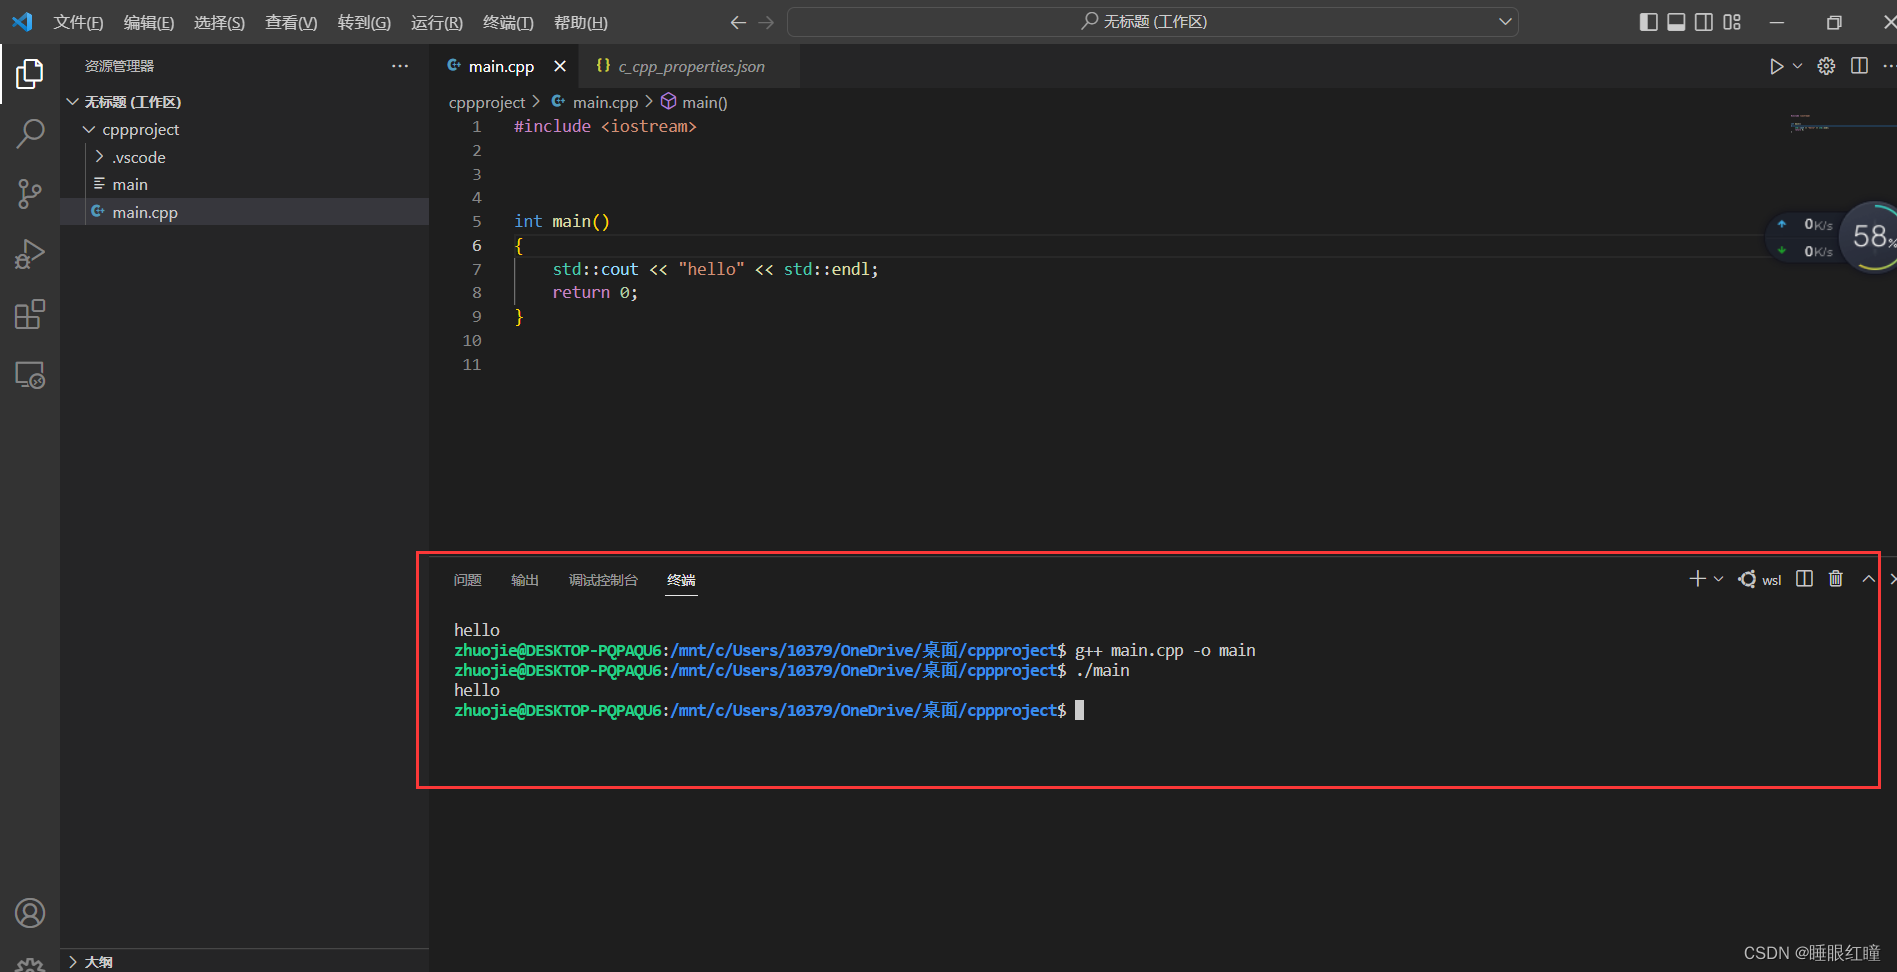Open the Search view in activity bar
Viewport: 1897px width, 972px height.
[x=30, y=133]
